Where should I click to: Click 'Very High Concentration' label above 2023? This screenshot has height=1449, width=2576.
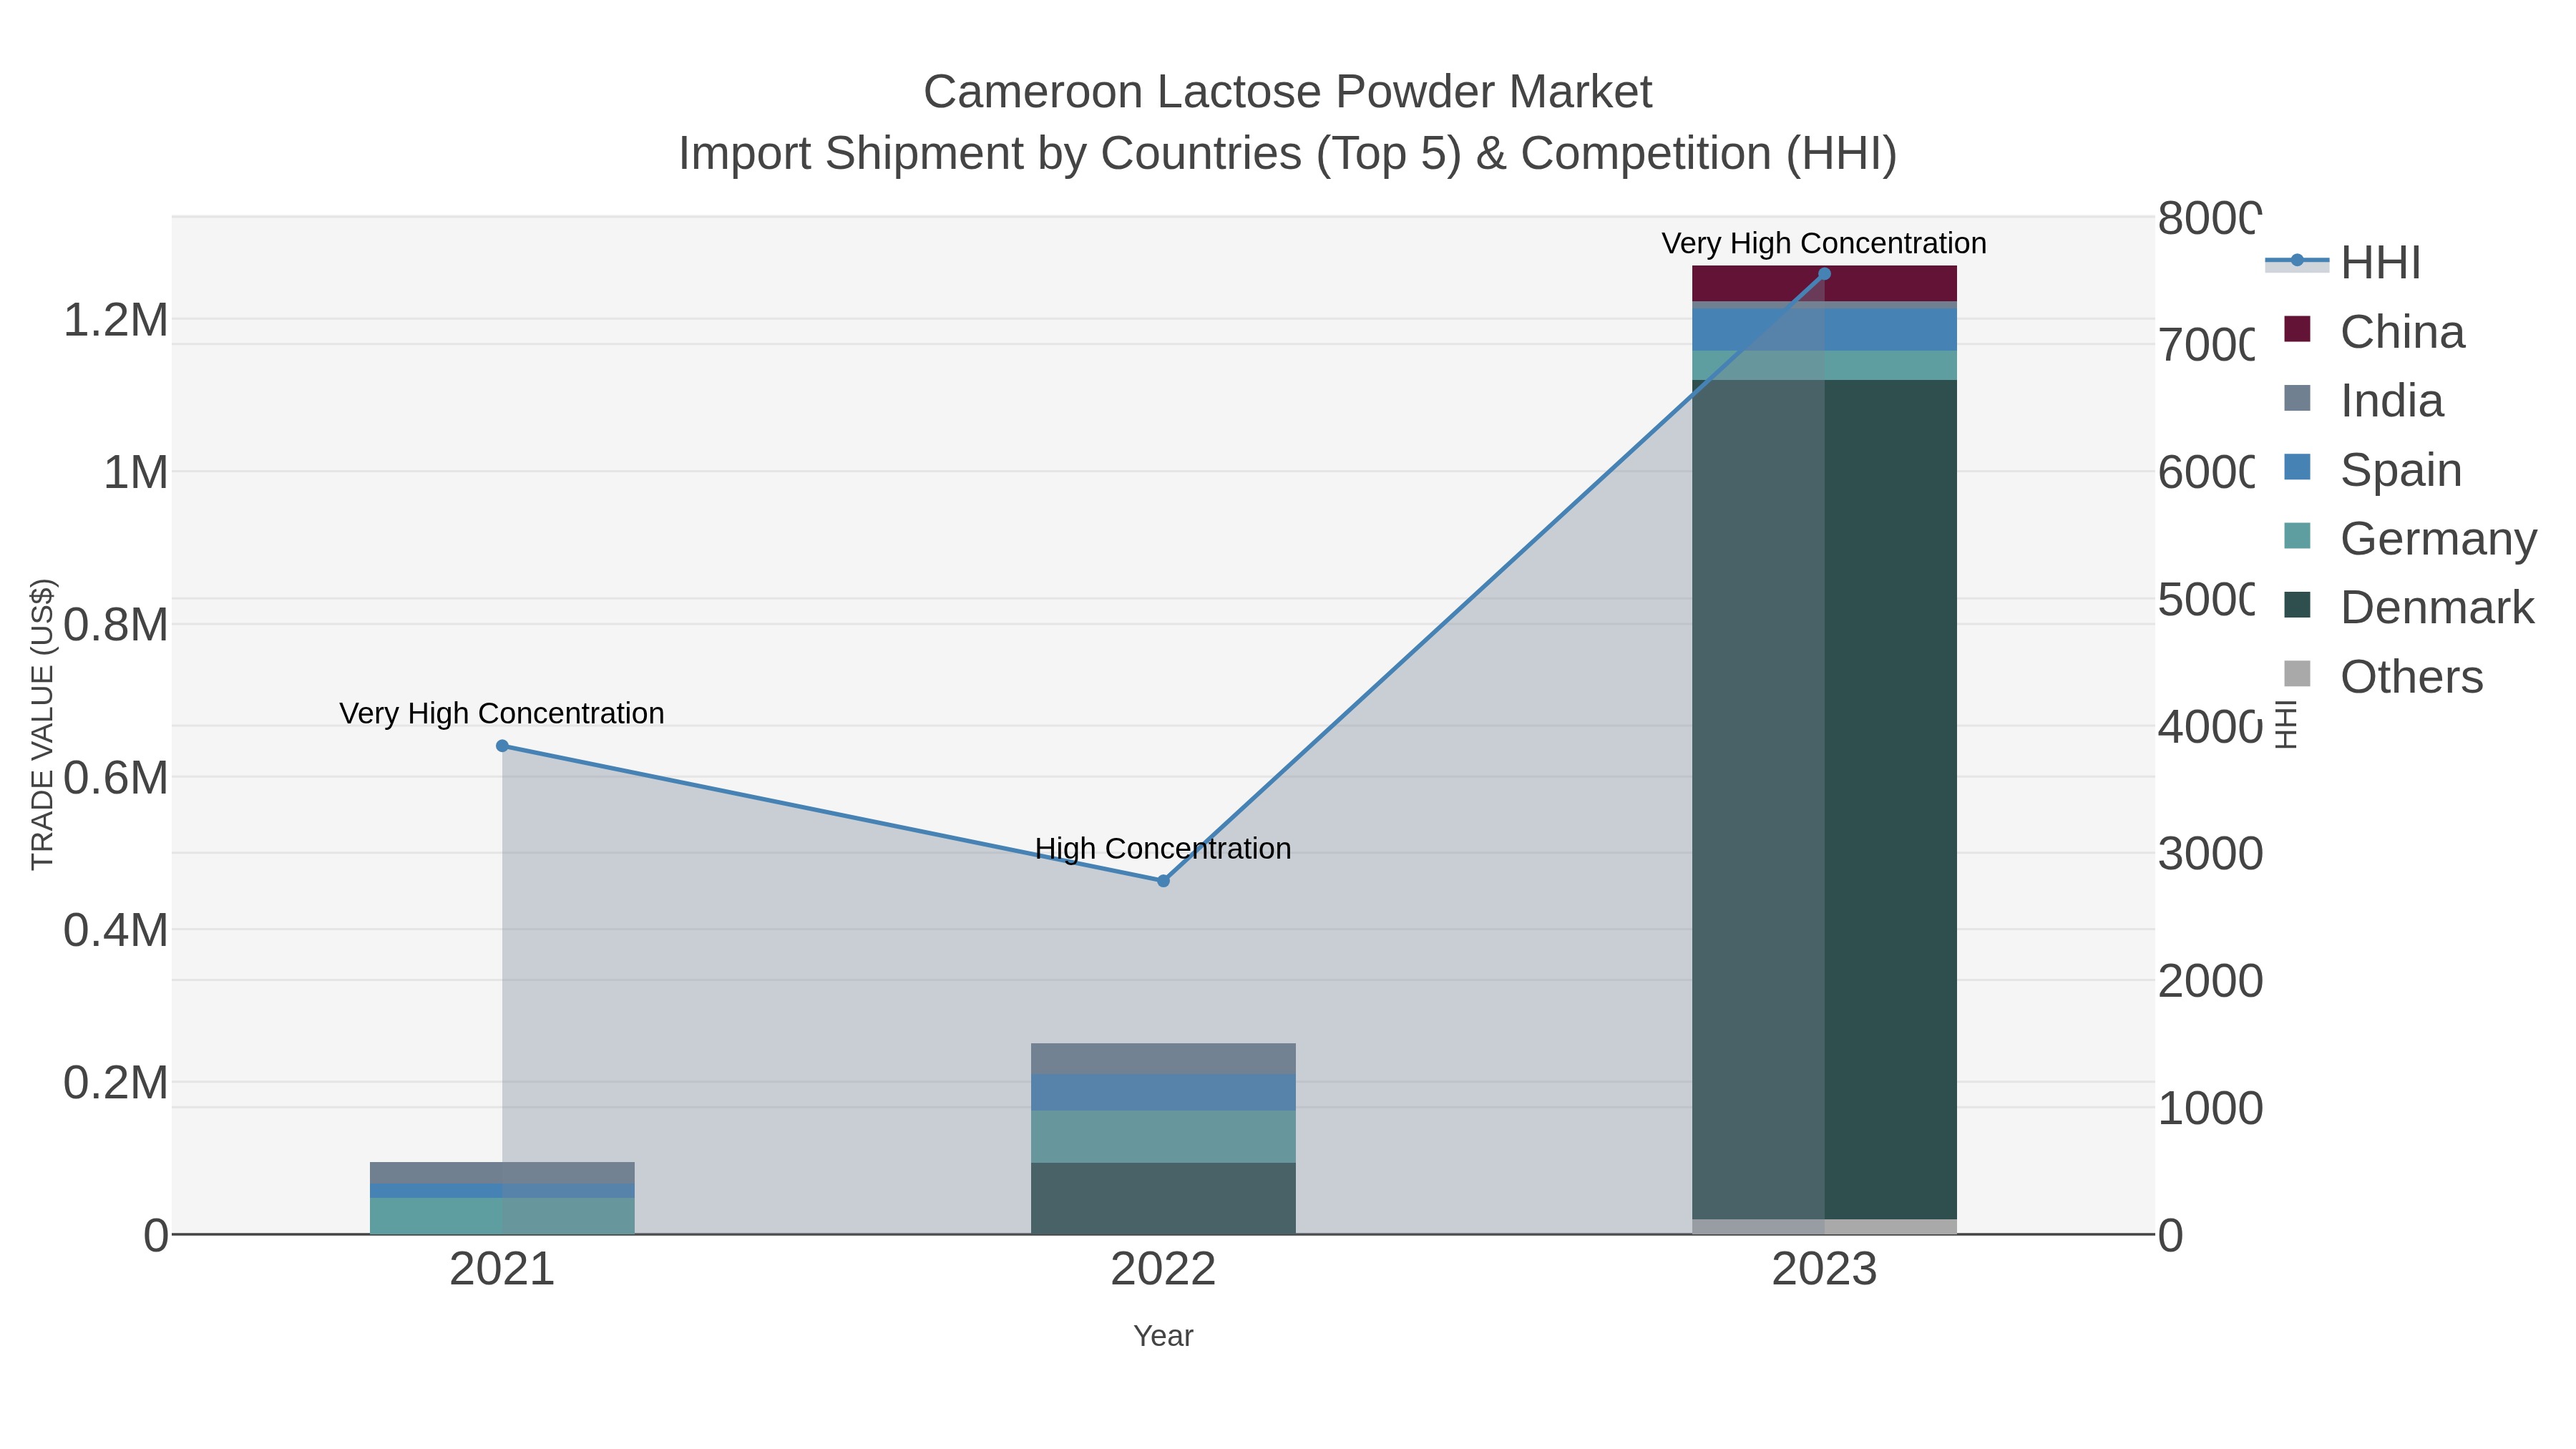pyautogui.click(x=1824, y=244)
